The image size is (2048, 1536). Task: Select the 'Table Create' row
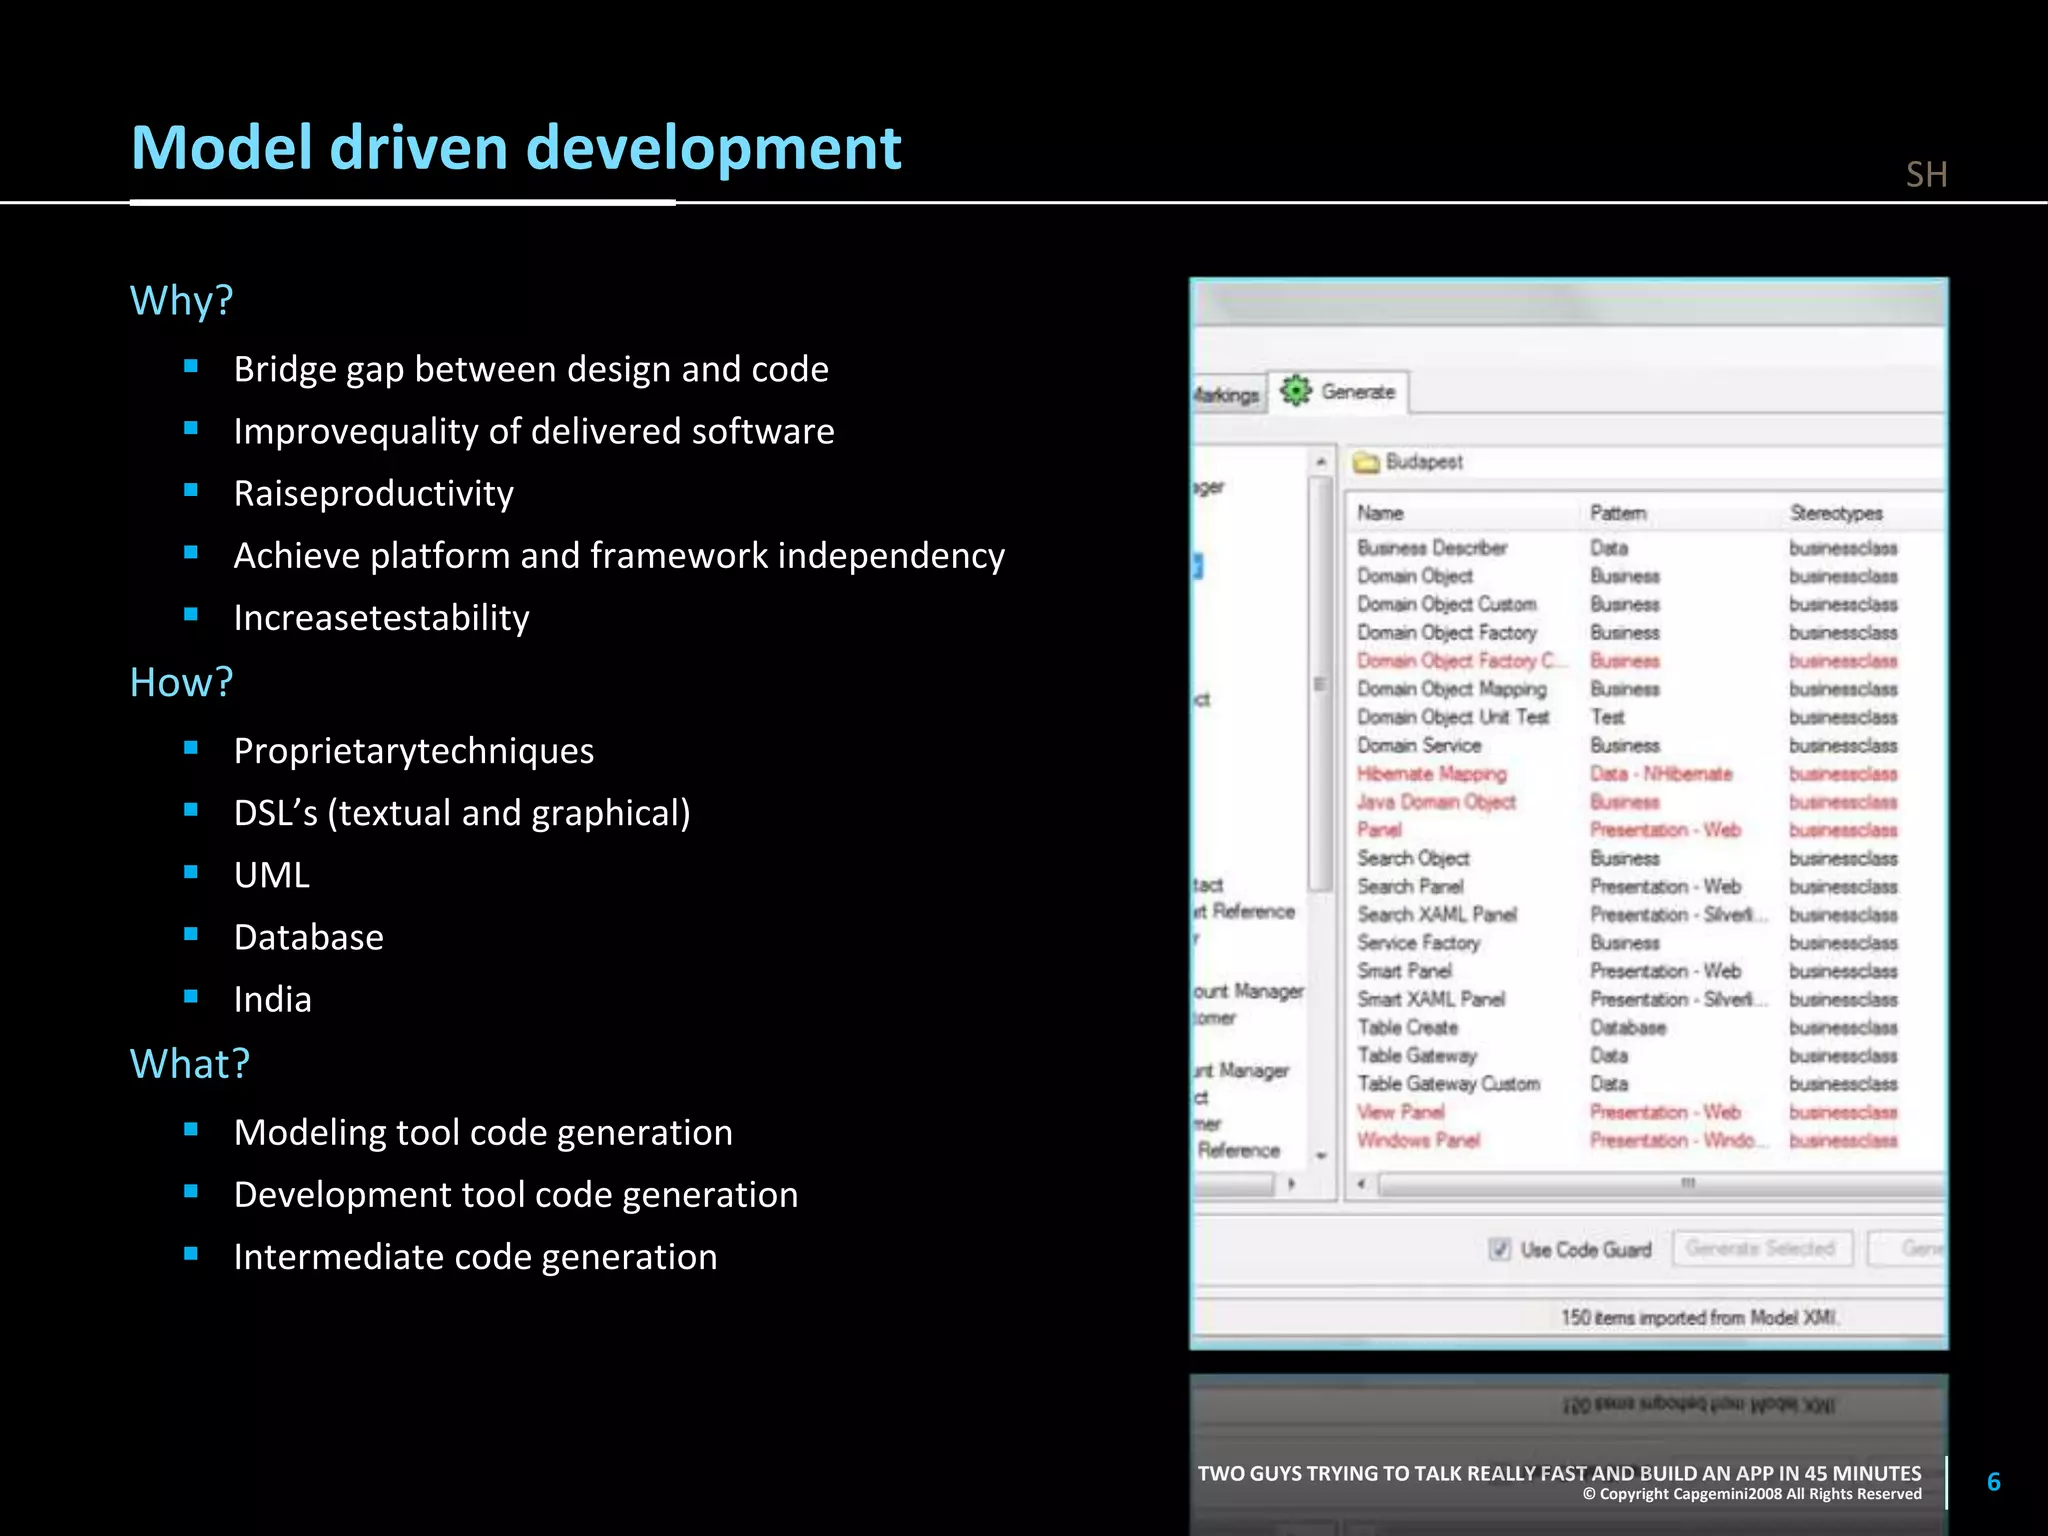[1627, 1027]
